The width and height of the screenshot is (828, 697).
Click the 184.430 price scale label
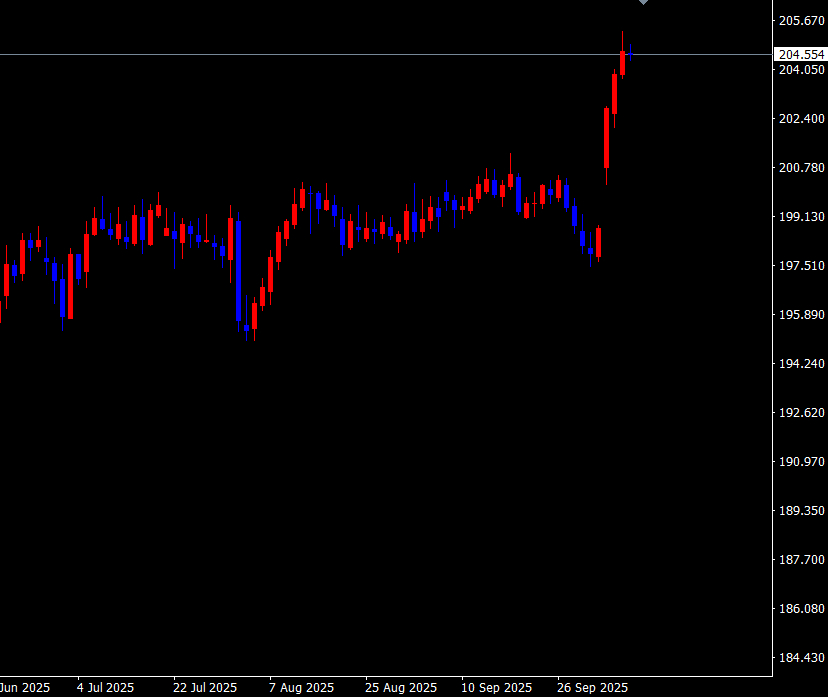(802, 657)
